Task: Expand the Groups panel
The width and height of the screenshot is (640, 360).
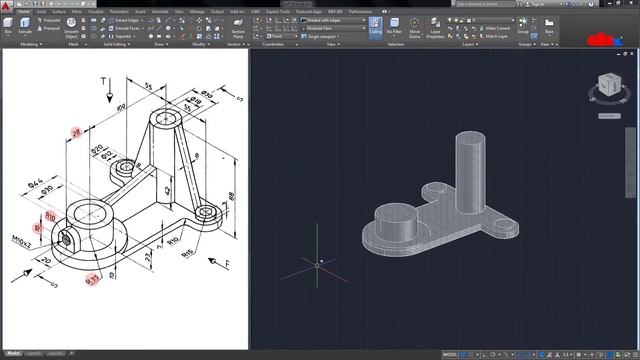Action: click(527, 44)
